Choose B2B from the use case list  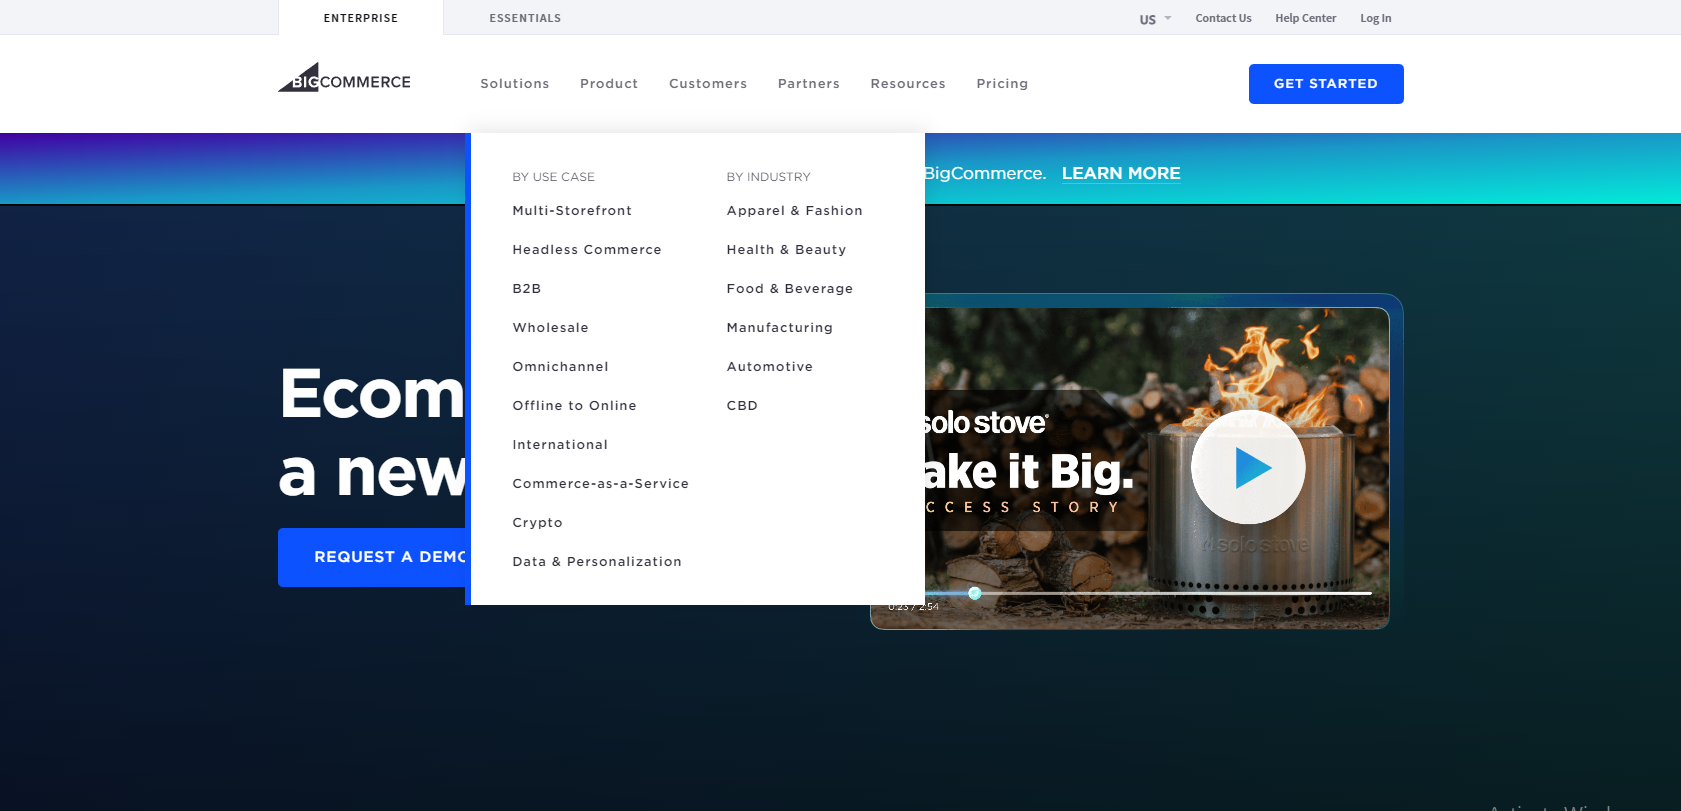527,289
